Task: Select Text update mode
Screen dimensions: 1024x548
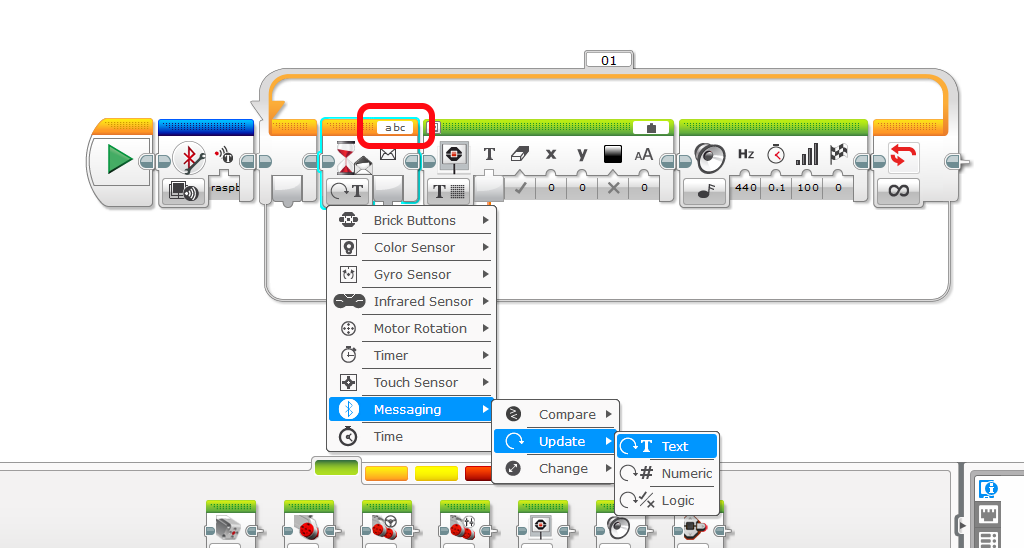Action: tap(667, 446)
